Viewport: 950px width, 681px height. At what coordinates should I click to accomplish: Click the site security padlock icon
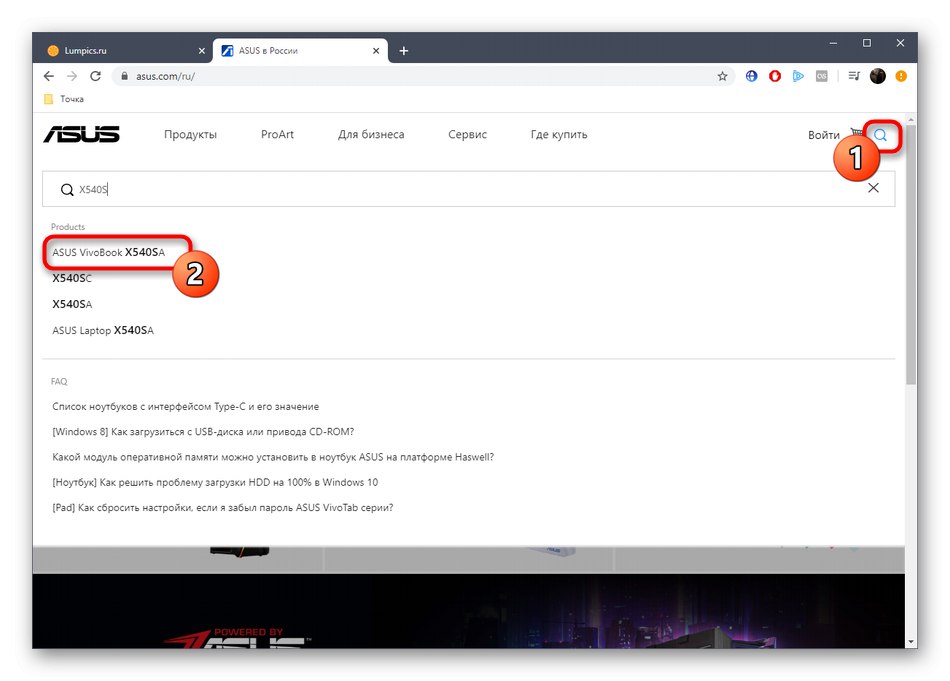click(x=125, y=76)
